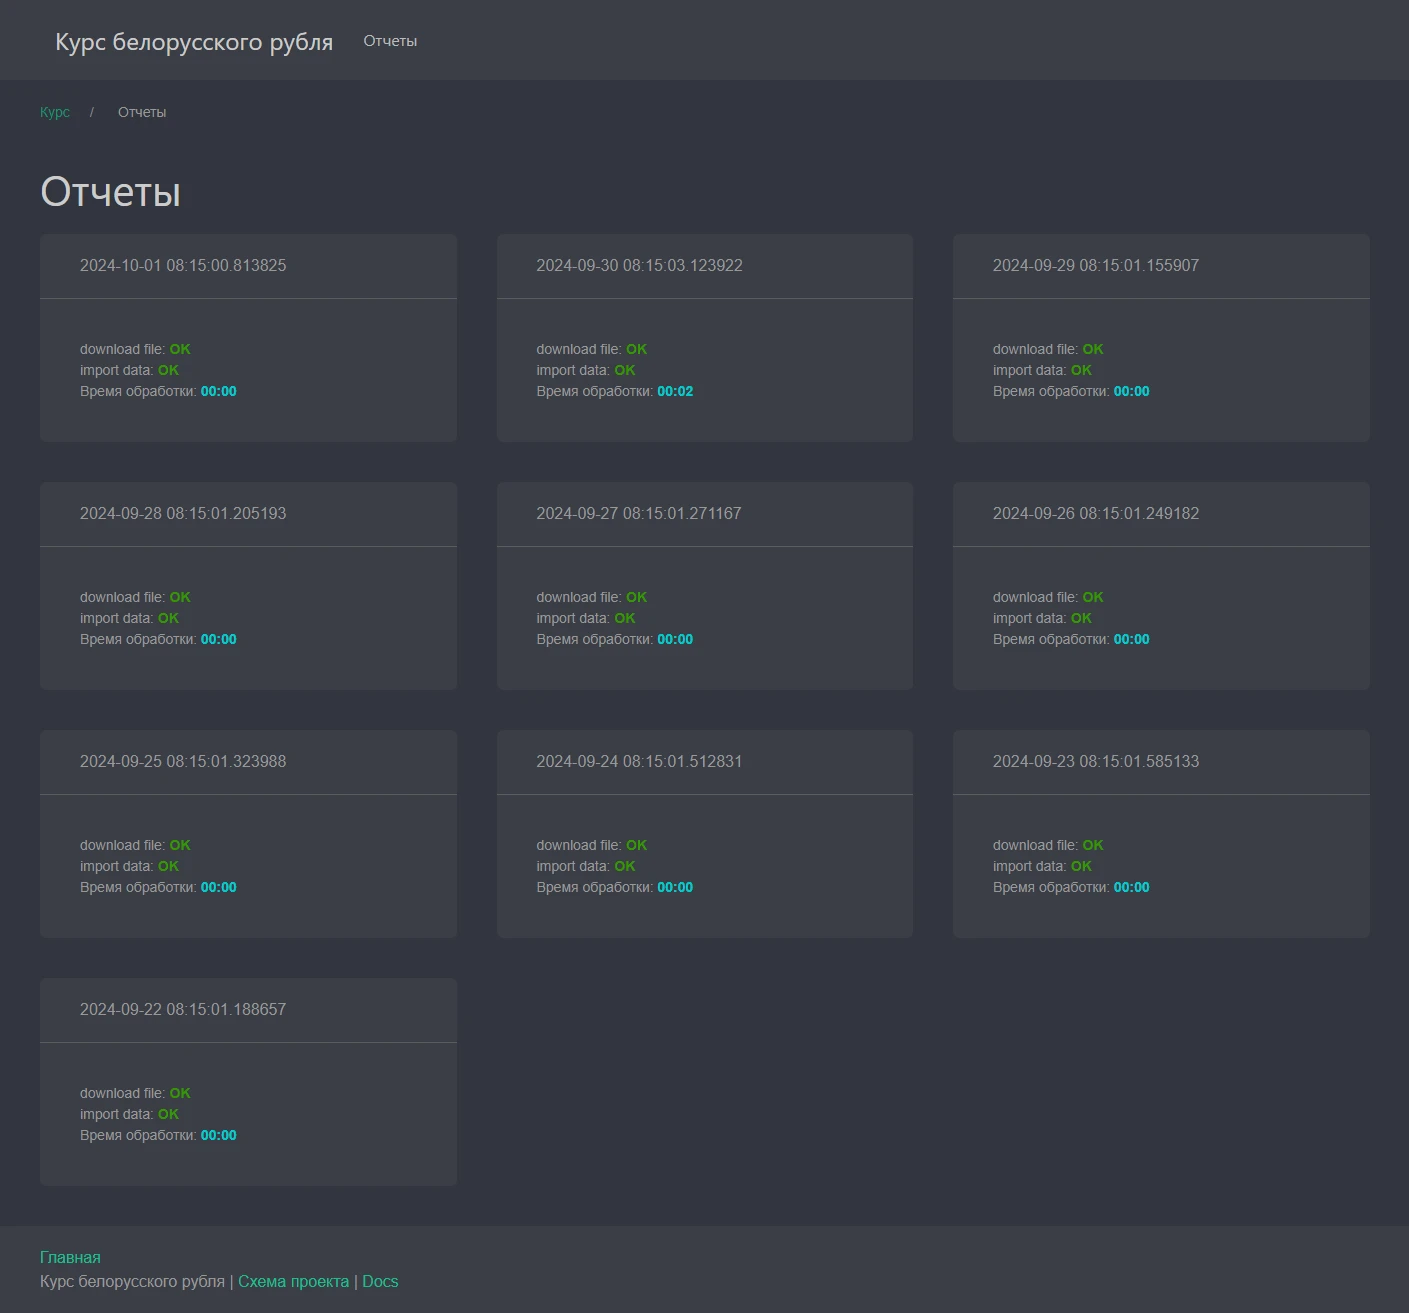Click report header 2024-09-27 08:15:01.271167
The image size is (1409, 1313).
point(639,513)
